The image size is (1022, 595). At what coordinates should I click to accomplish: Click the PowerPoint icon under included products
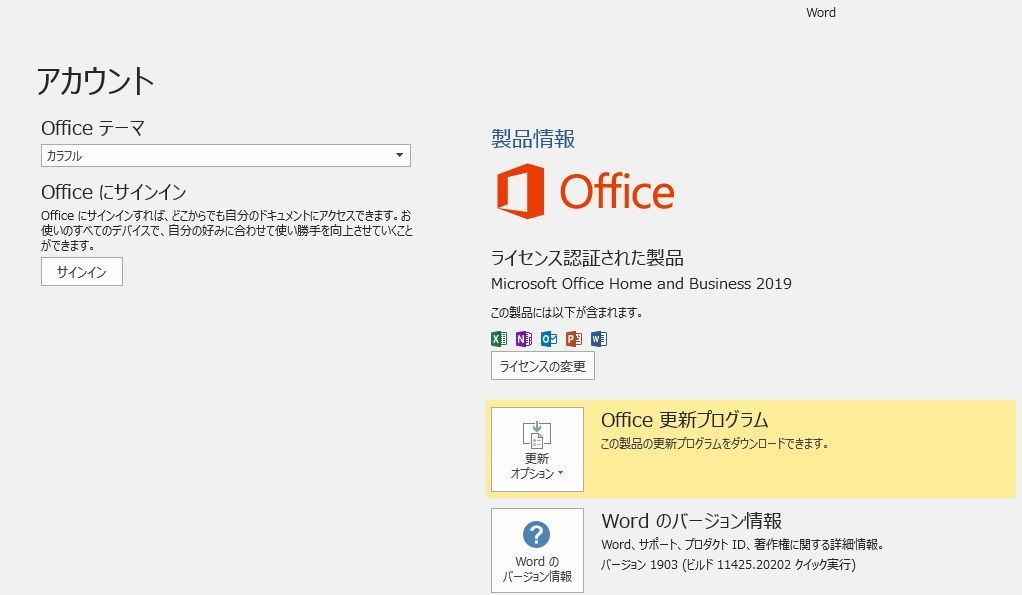(x=574, y=339)
